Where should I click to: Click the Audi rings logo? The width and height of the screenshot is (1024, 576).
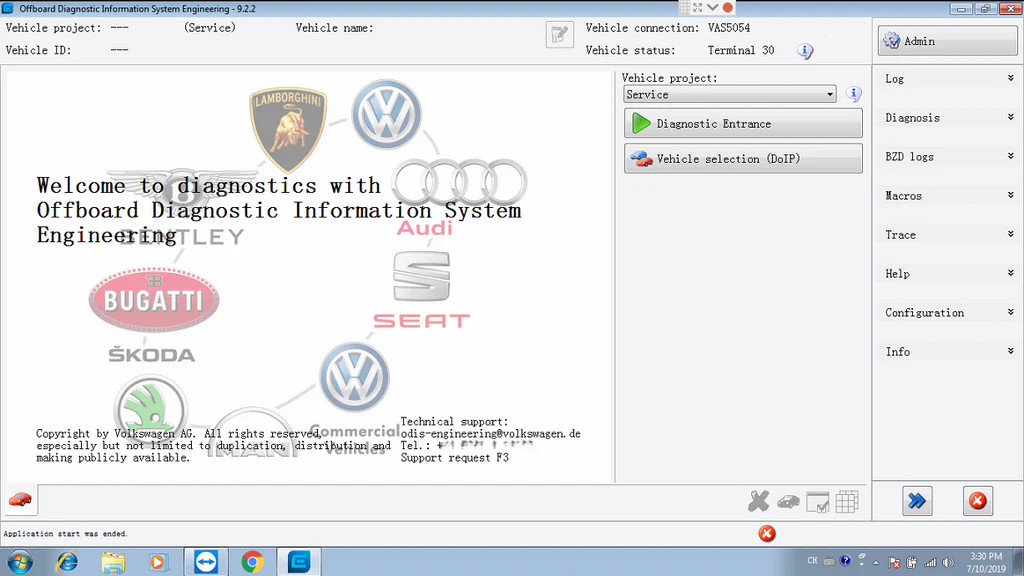click(460, 182)
